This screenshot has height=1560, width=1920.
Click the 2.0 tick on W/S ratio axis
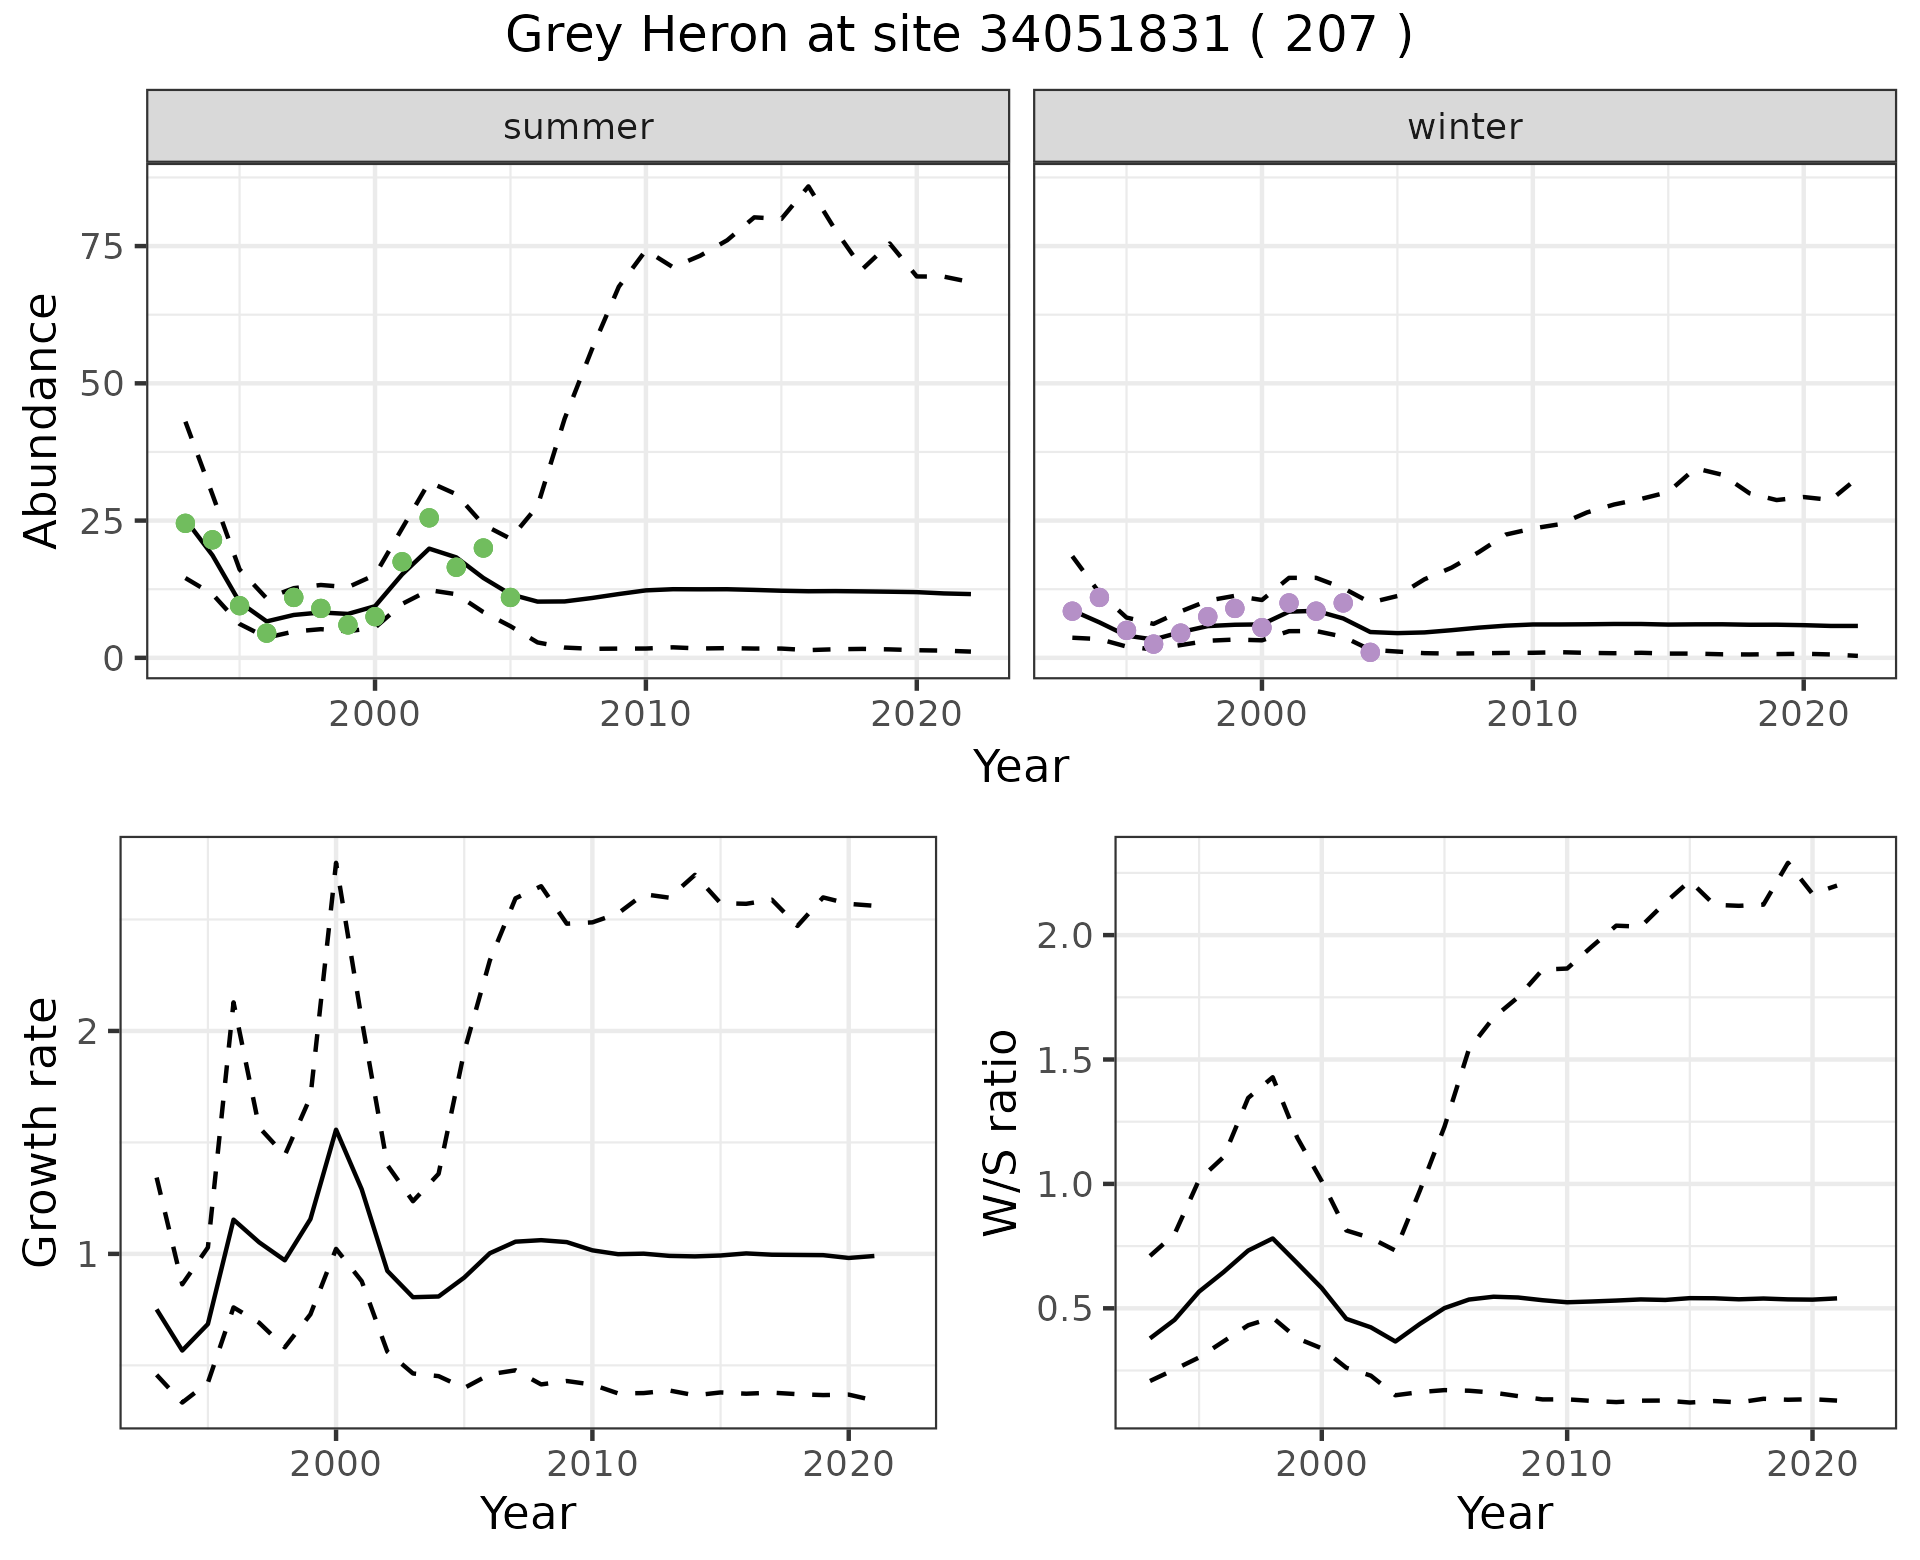pyautogui.click(x=1066, y=936)
